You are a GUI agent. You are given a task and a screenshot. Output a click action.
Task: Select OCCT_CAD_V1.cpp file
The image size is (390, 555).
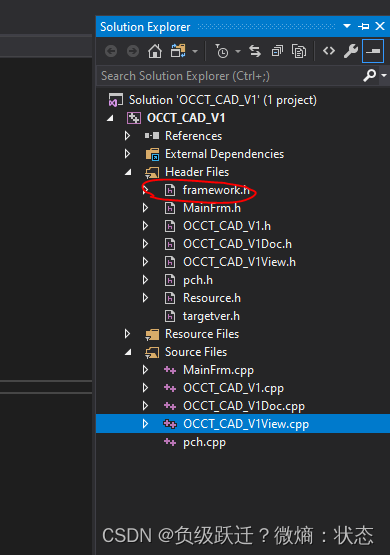(x=234, y=388)
